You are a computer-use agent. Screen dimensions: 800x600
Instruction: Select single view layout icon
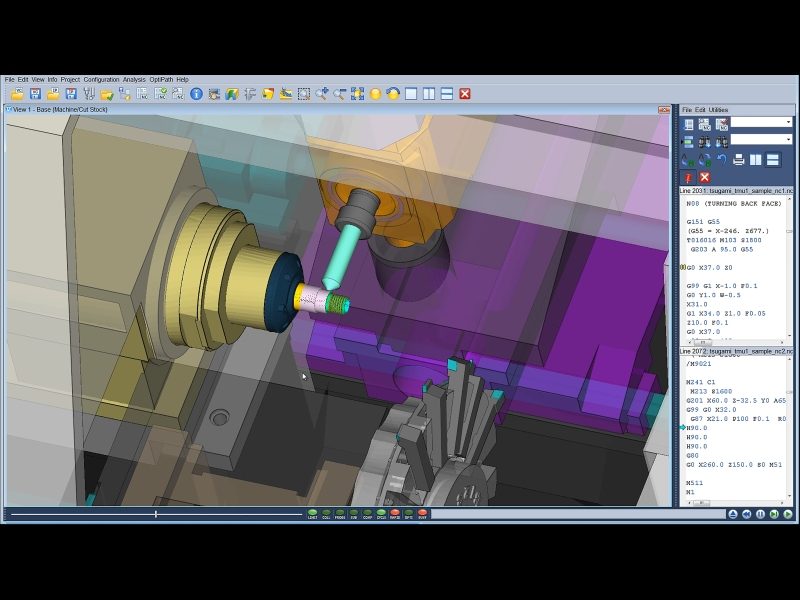pyautogui.click(x=411, y=94)
